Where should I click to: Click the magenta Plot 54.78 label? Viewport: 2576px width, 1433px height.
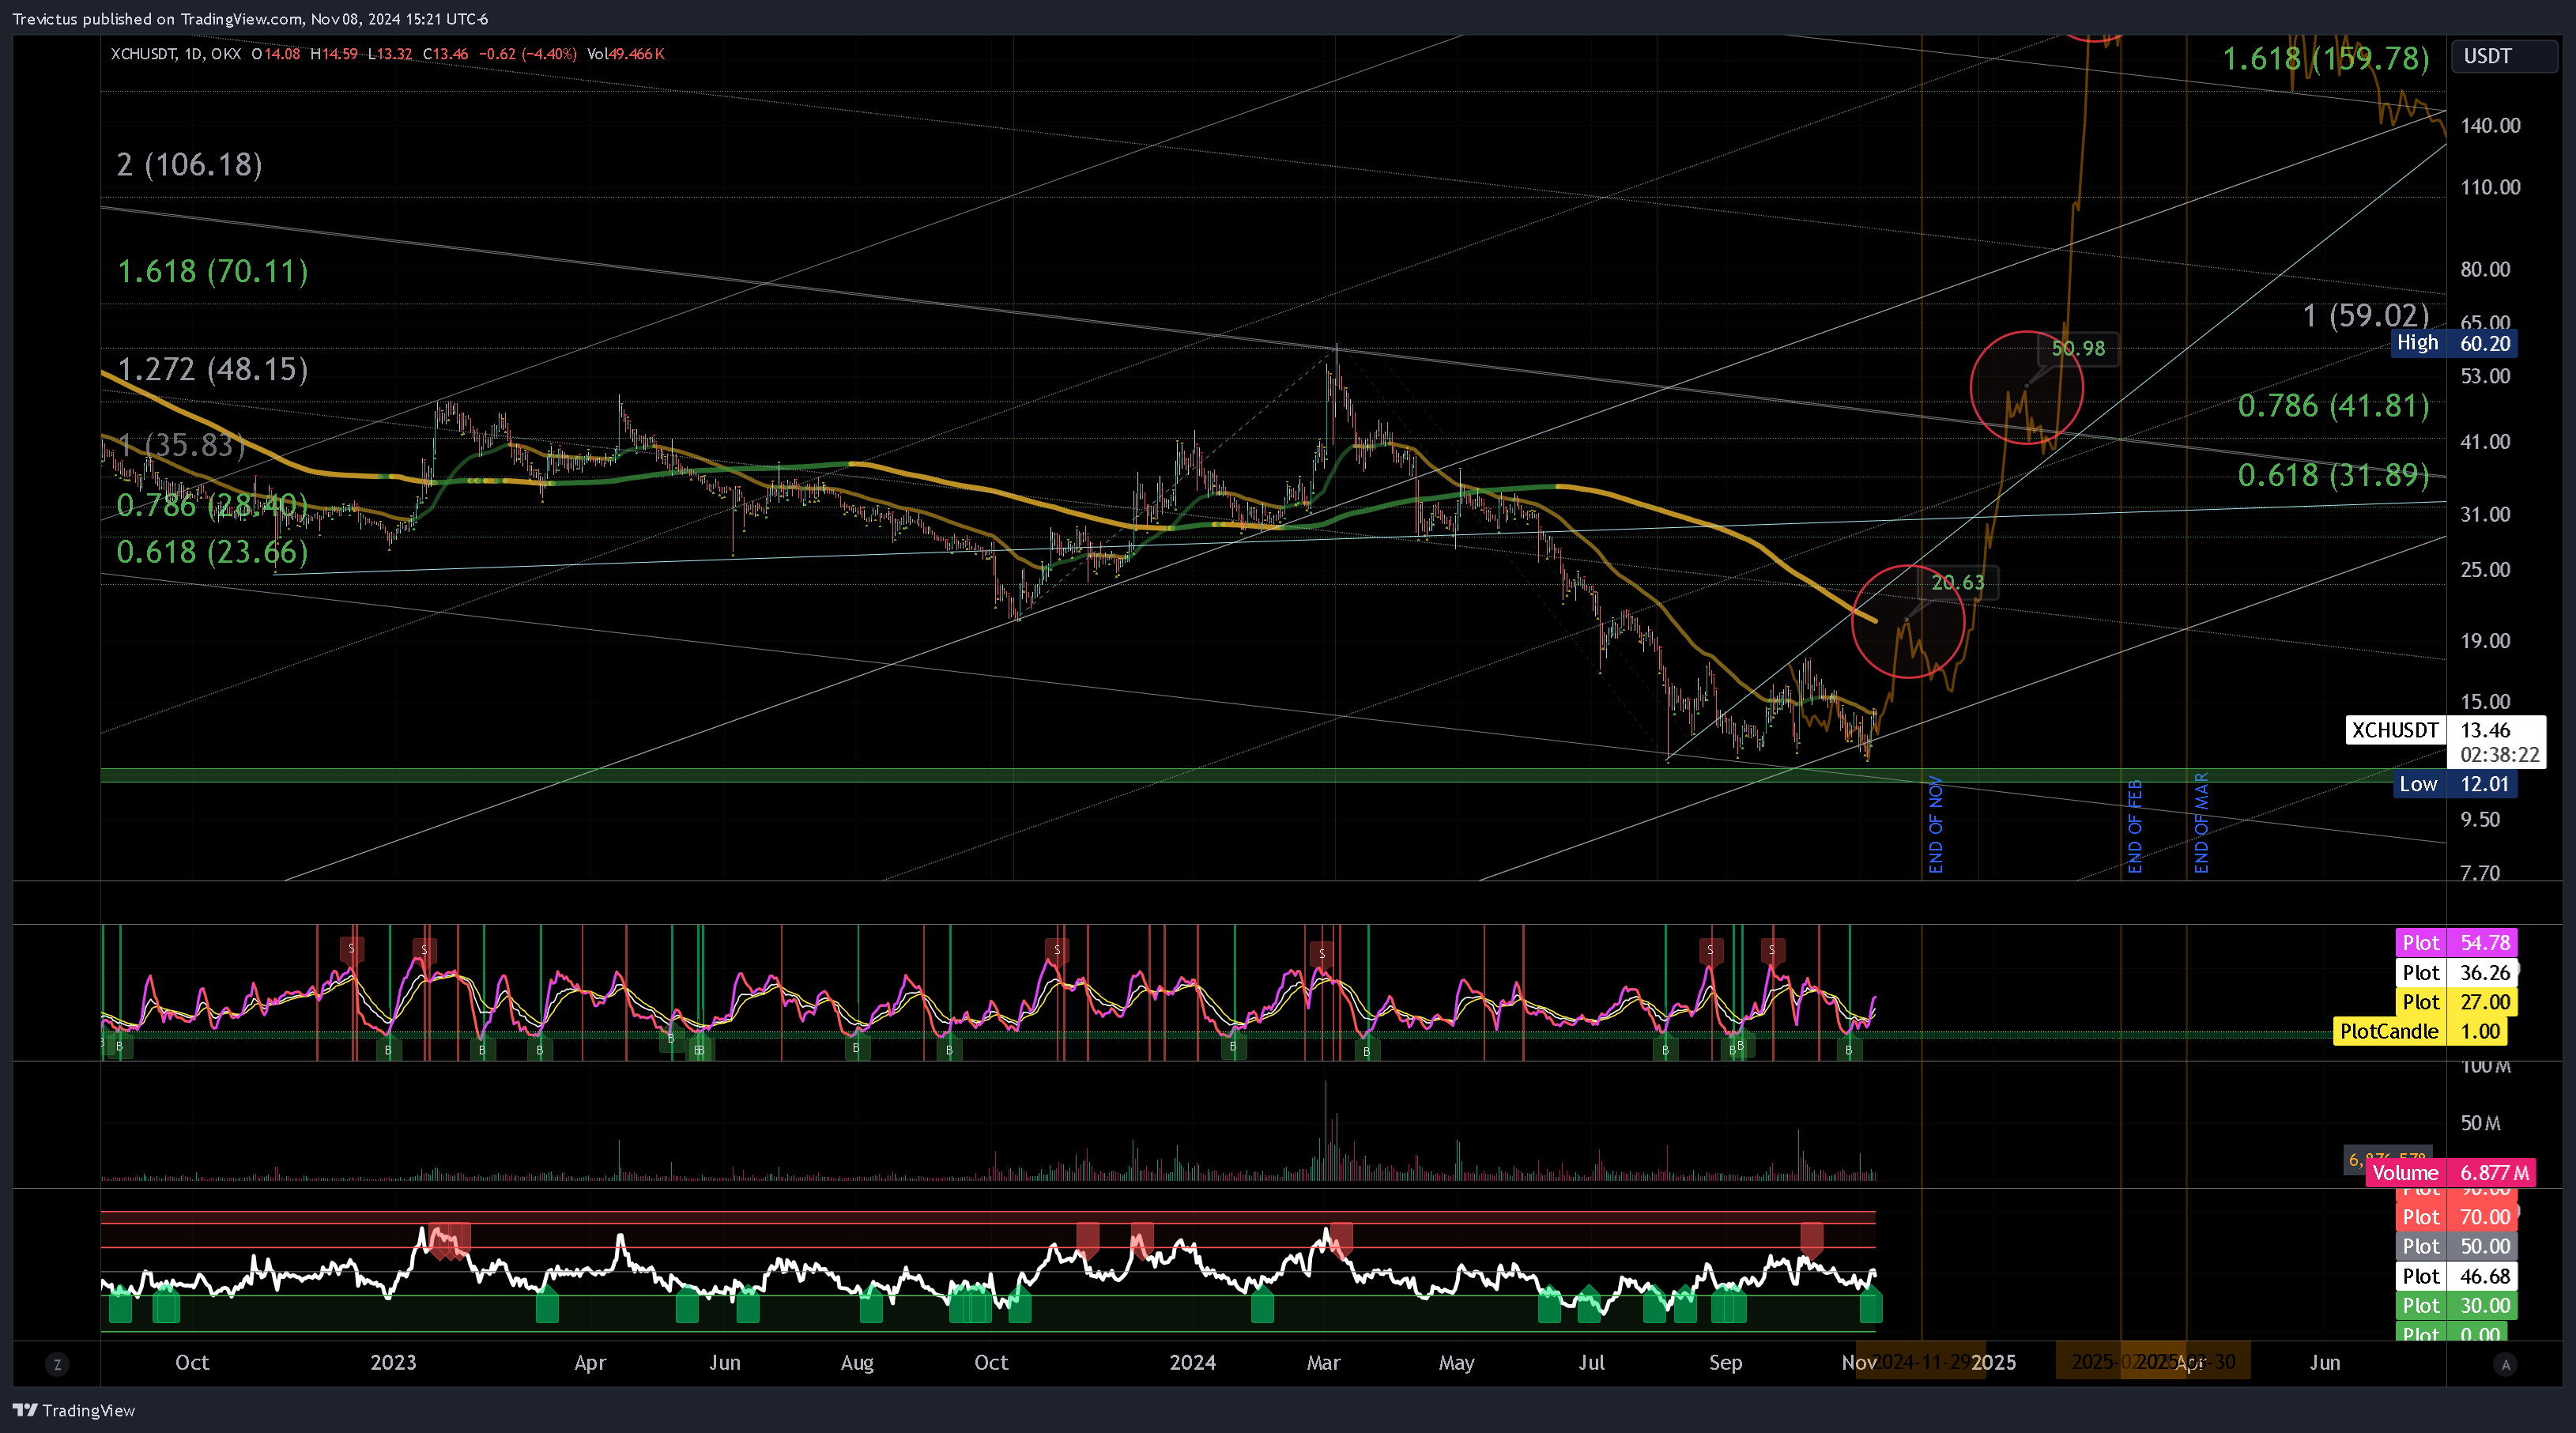pyautogui.click(x=2455, y=943)
